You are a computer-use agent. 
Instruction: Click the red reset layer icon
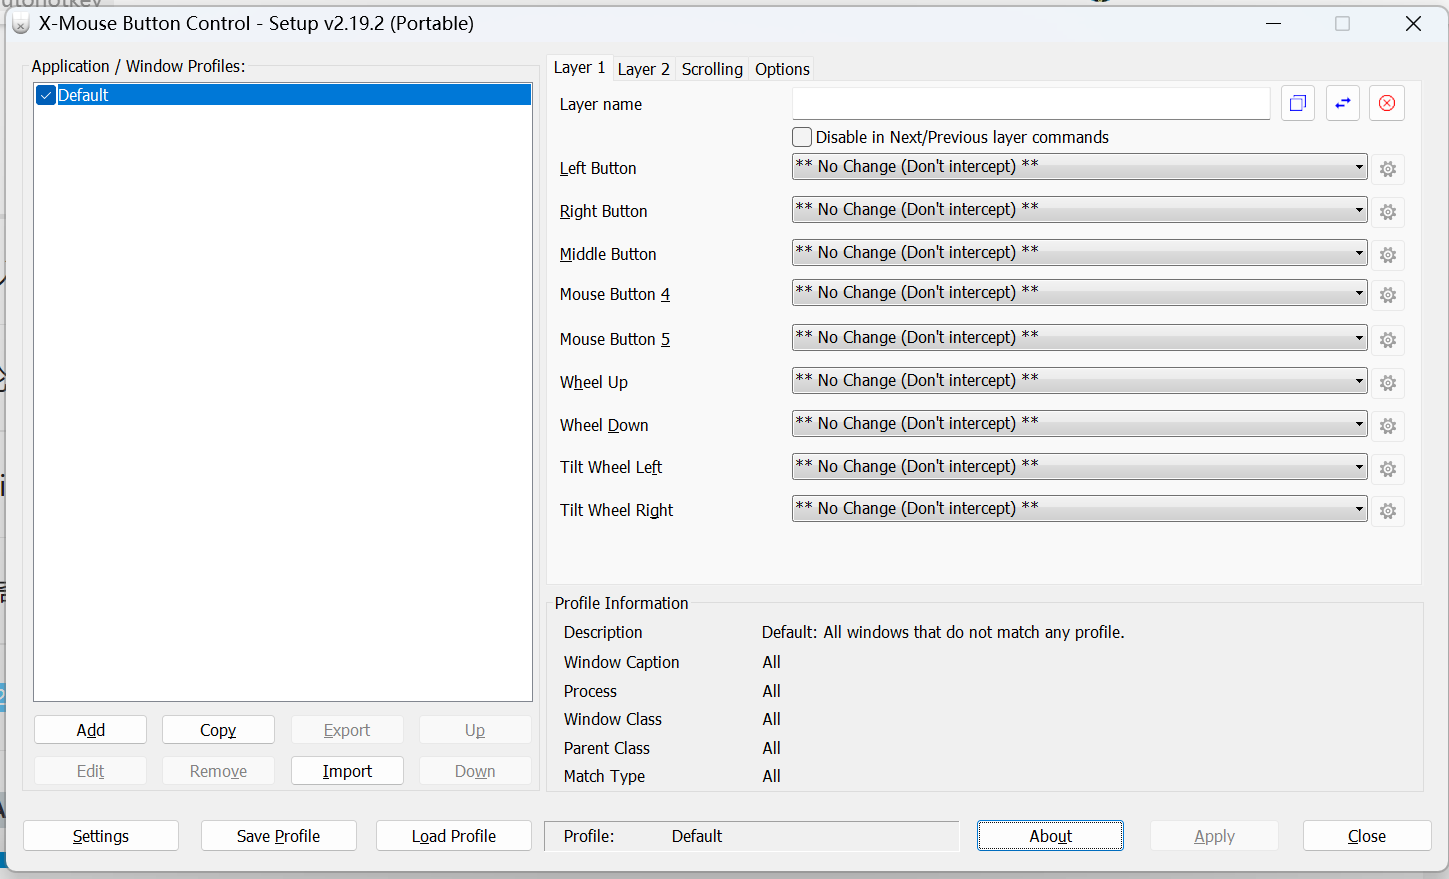(x=1387, y=103)
